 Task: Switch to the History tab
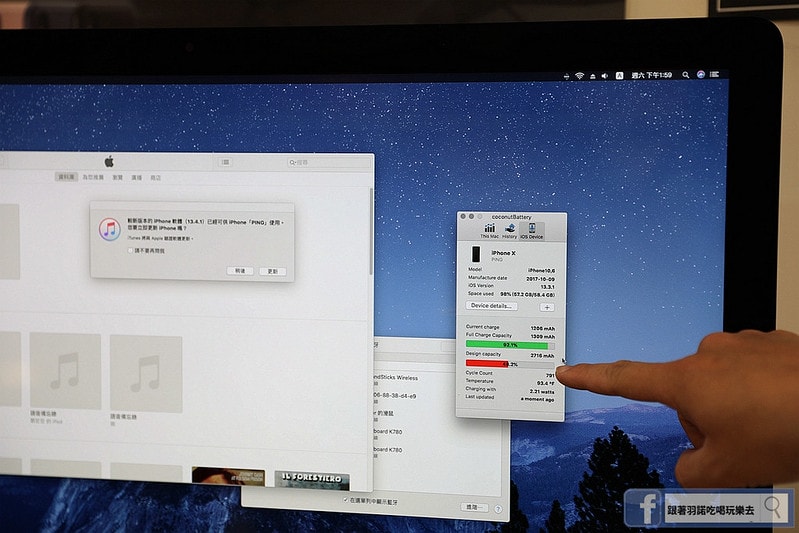[x=510, y=231]
